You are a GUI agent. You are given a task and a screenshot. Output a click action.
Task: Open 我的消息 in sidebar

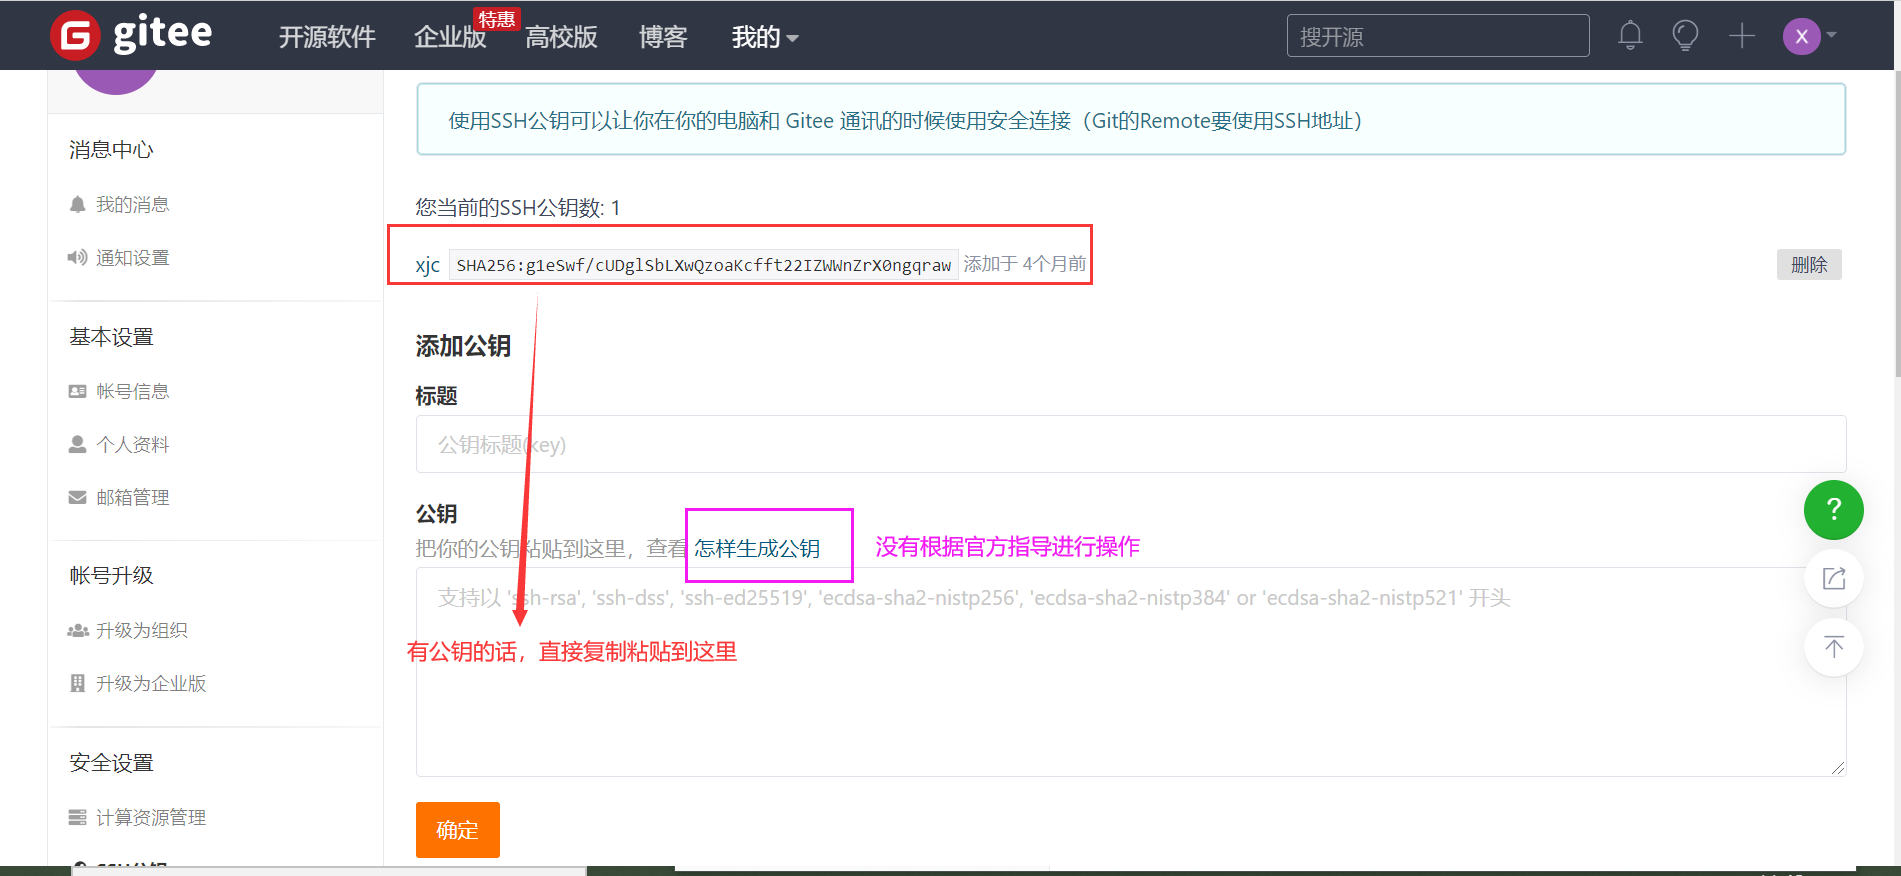pos(132,204)
